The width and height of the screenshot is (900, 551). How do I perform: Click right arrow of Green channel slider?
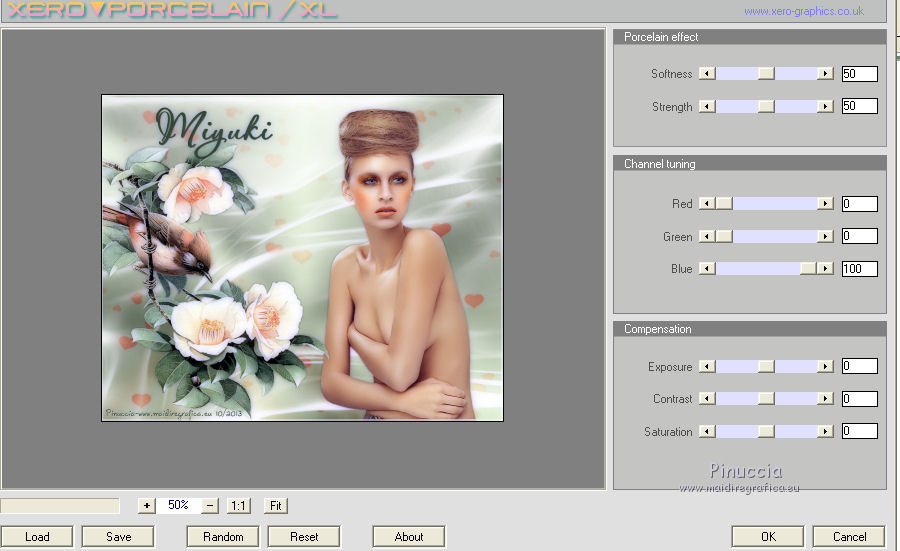tap(825, 237)
